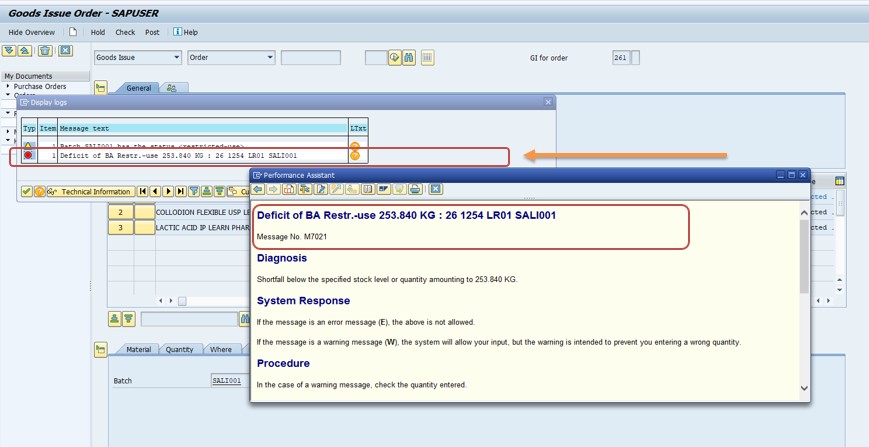Click Post in the application toolbar
Image resolution: width=869 pixels, height=447 pixels.
152,33
